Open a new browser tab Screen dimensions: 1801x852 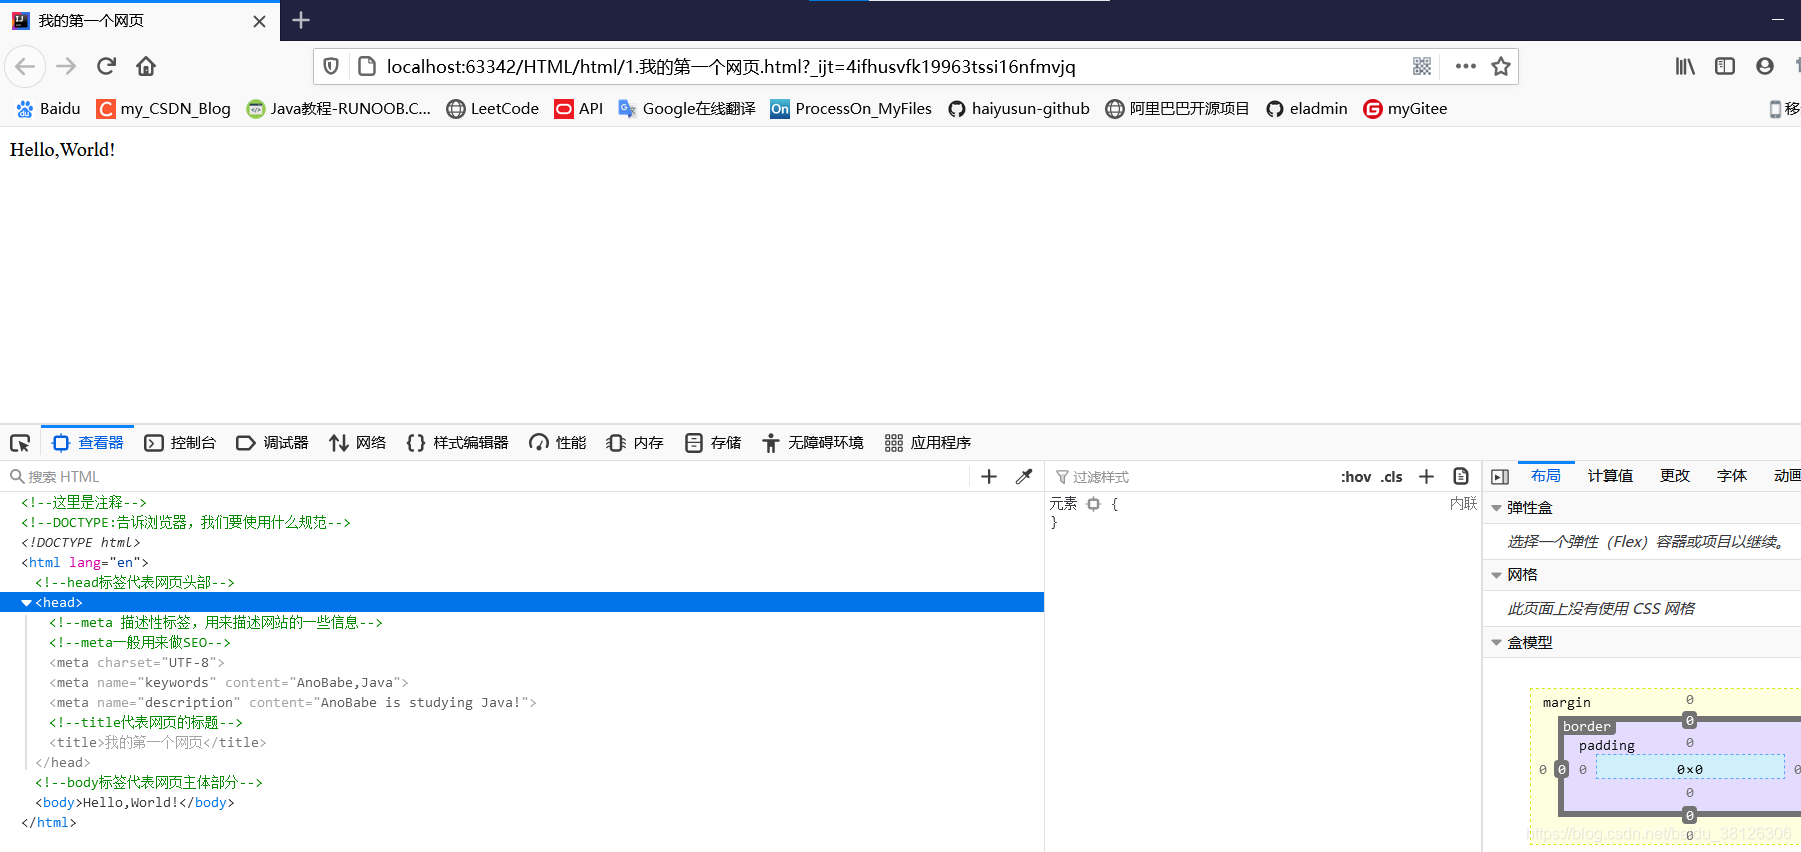[301, 20]
